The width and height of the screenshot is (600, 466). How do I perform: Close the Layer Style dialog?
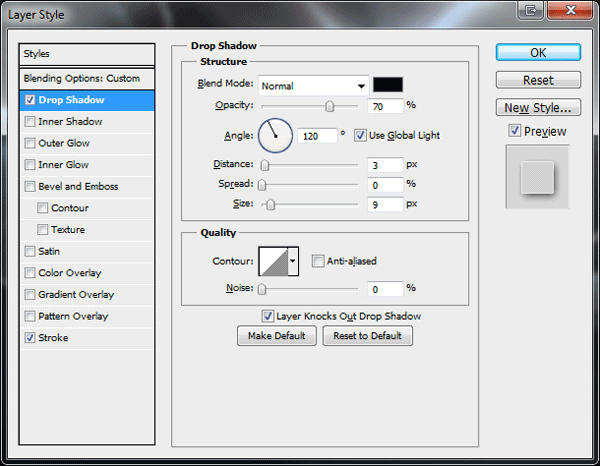click(570, 10)
